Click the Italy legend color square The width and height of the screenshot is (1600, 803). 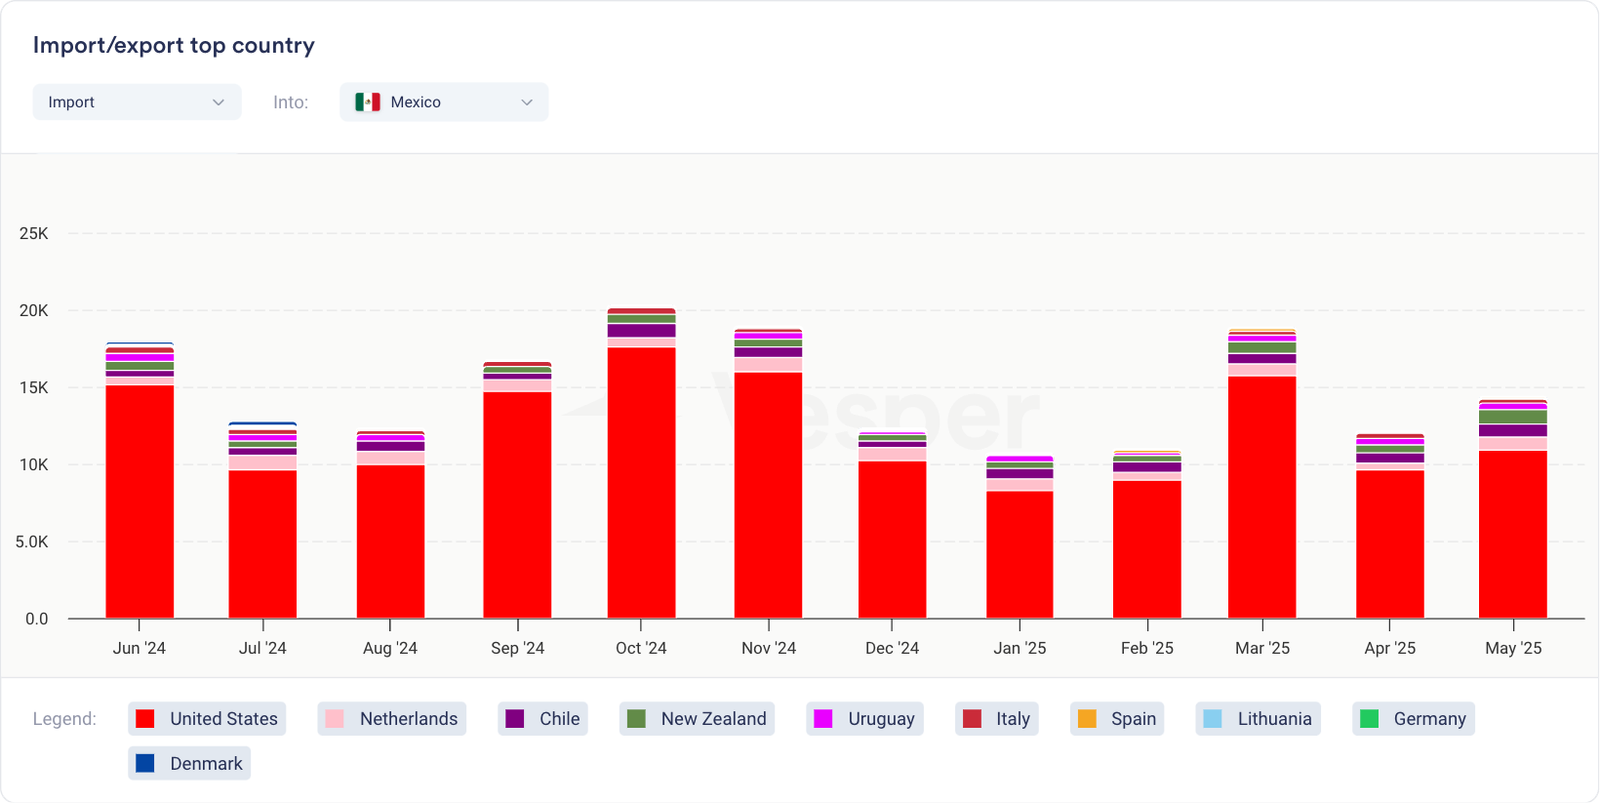click(x=972, y=719)
